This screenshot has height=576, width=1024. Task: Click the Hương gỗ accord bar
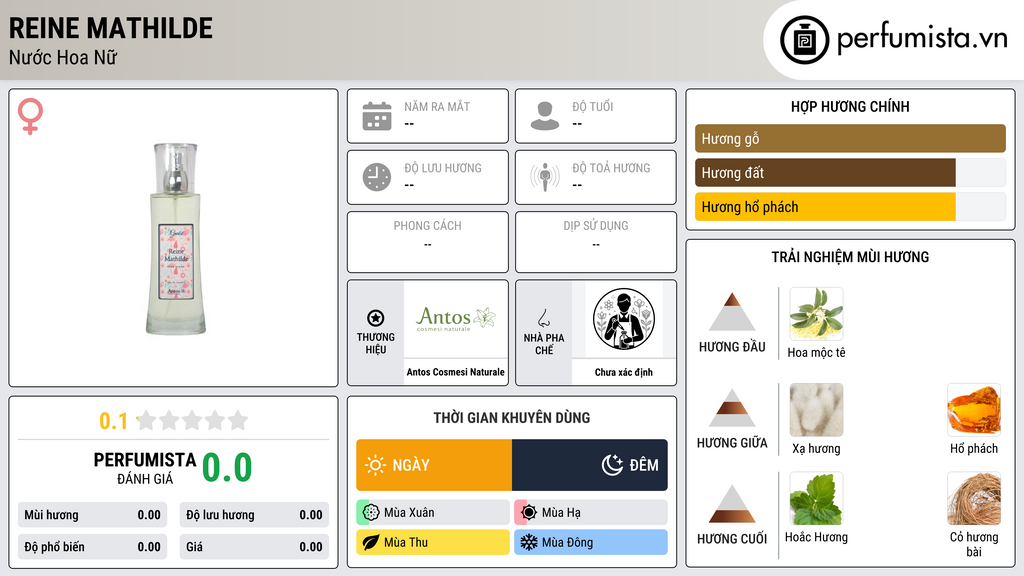(x=850, y=138)
